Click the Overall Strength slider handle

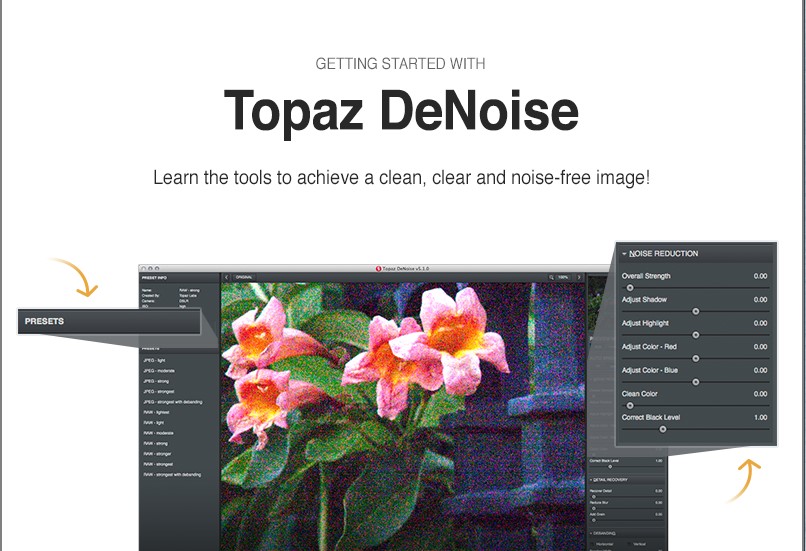(x=630, y=287)
